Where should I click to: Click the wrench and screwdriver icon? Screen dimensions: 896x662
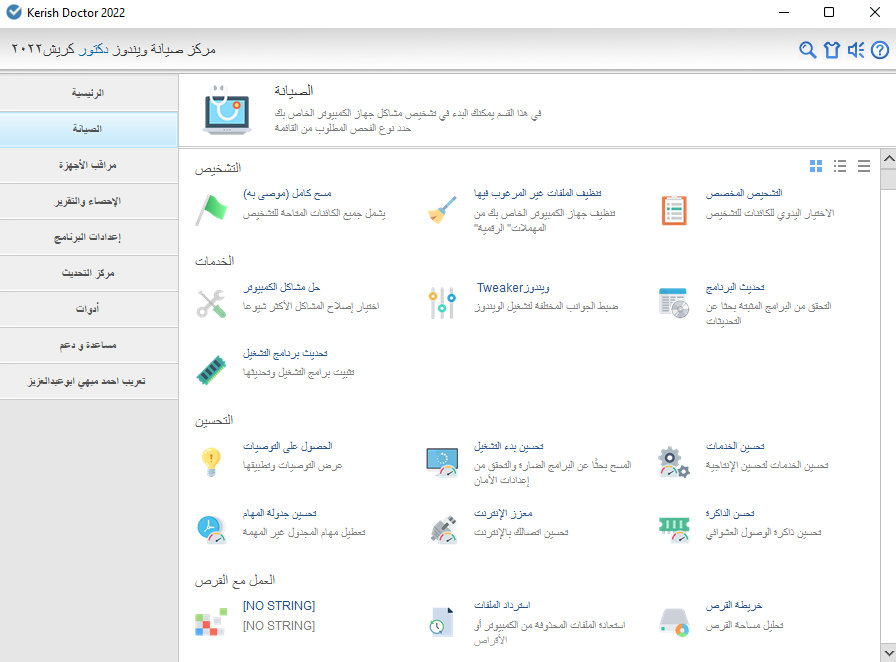click(211, 303)
